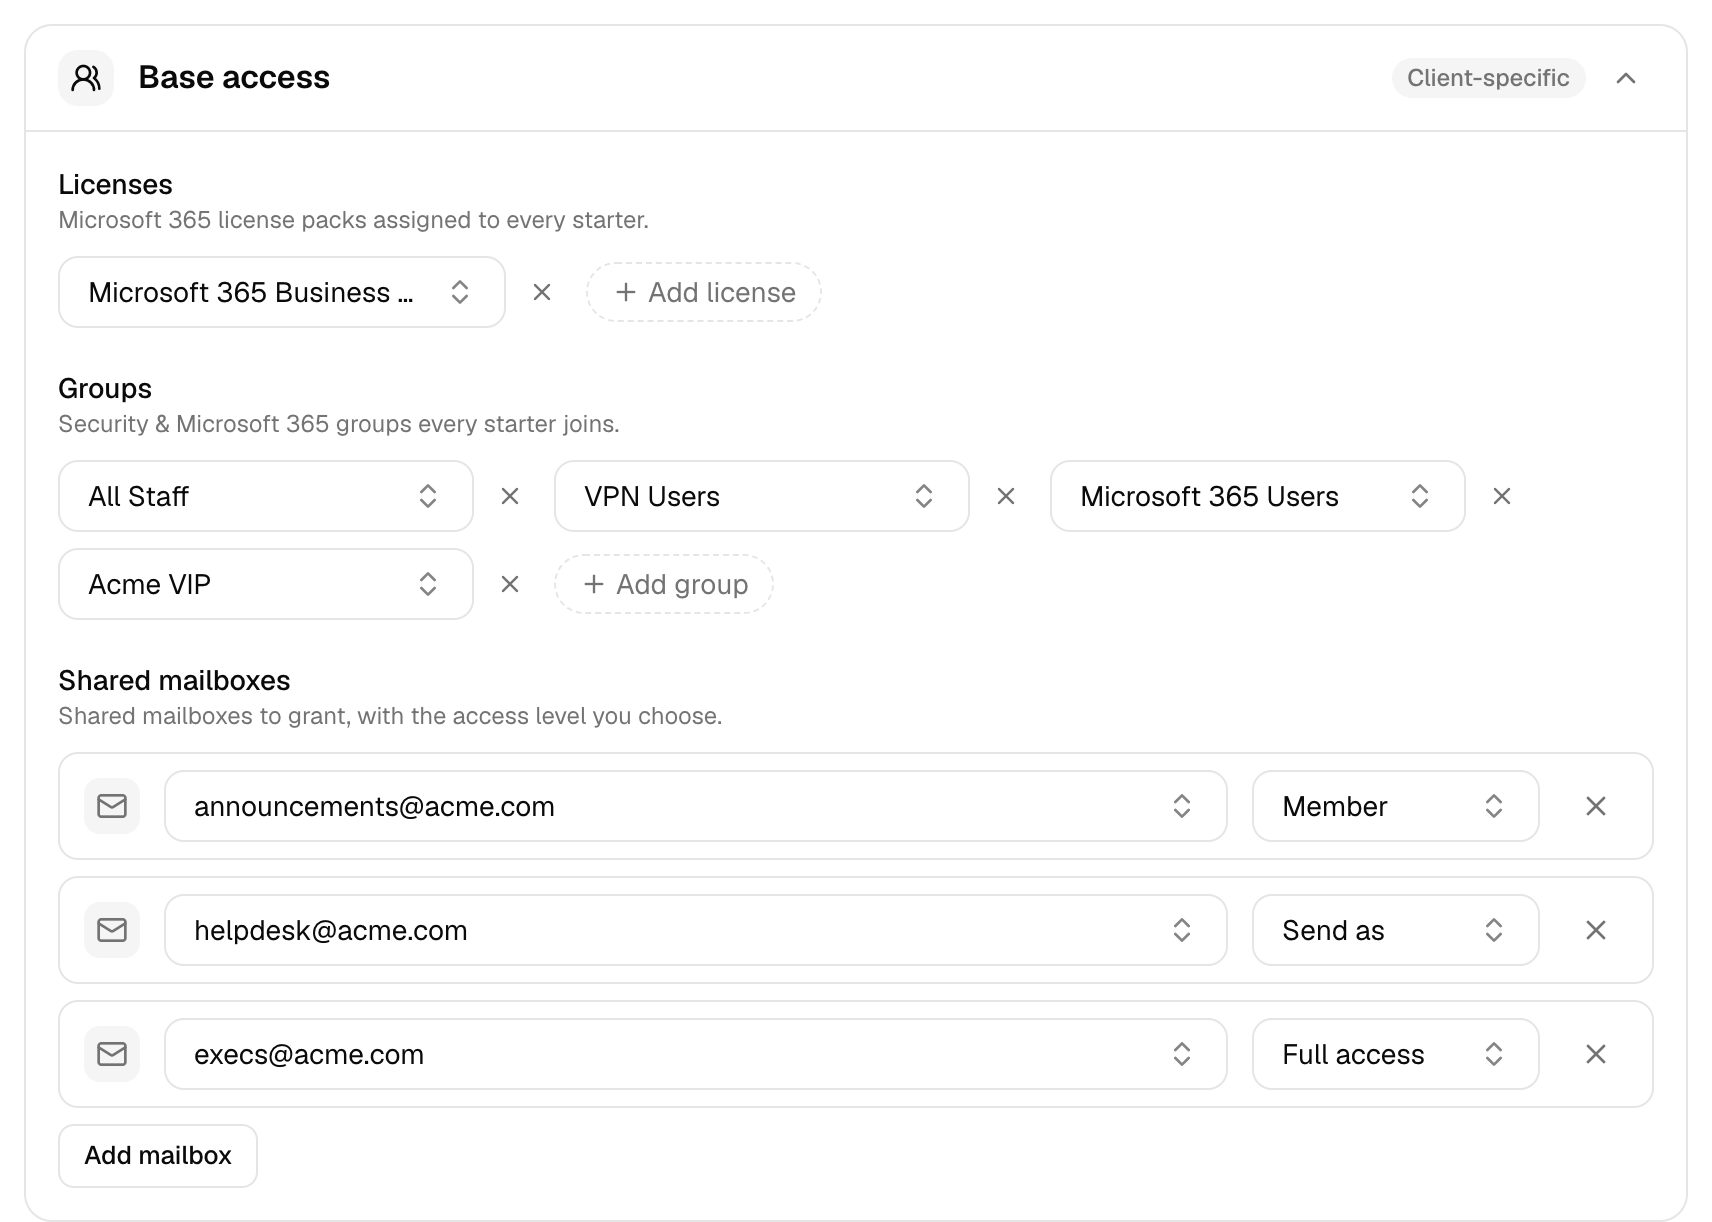
Task: Click 'Shared mailboxes to grant' description text
Action: [x=390, y=716]
